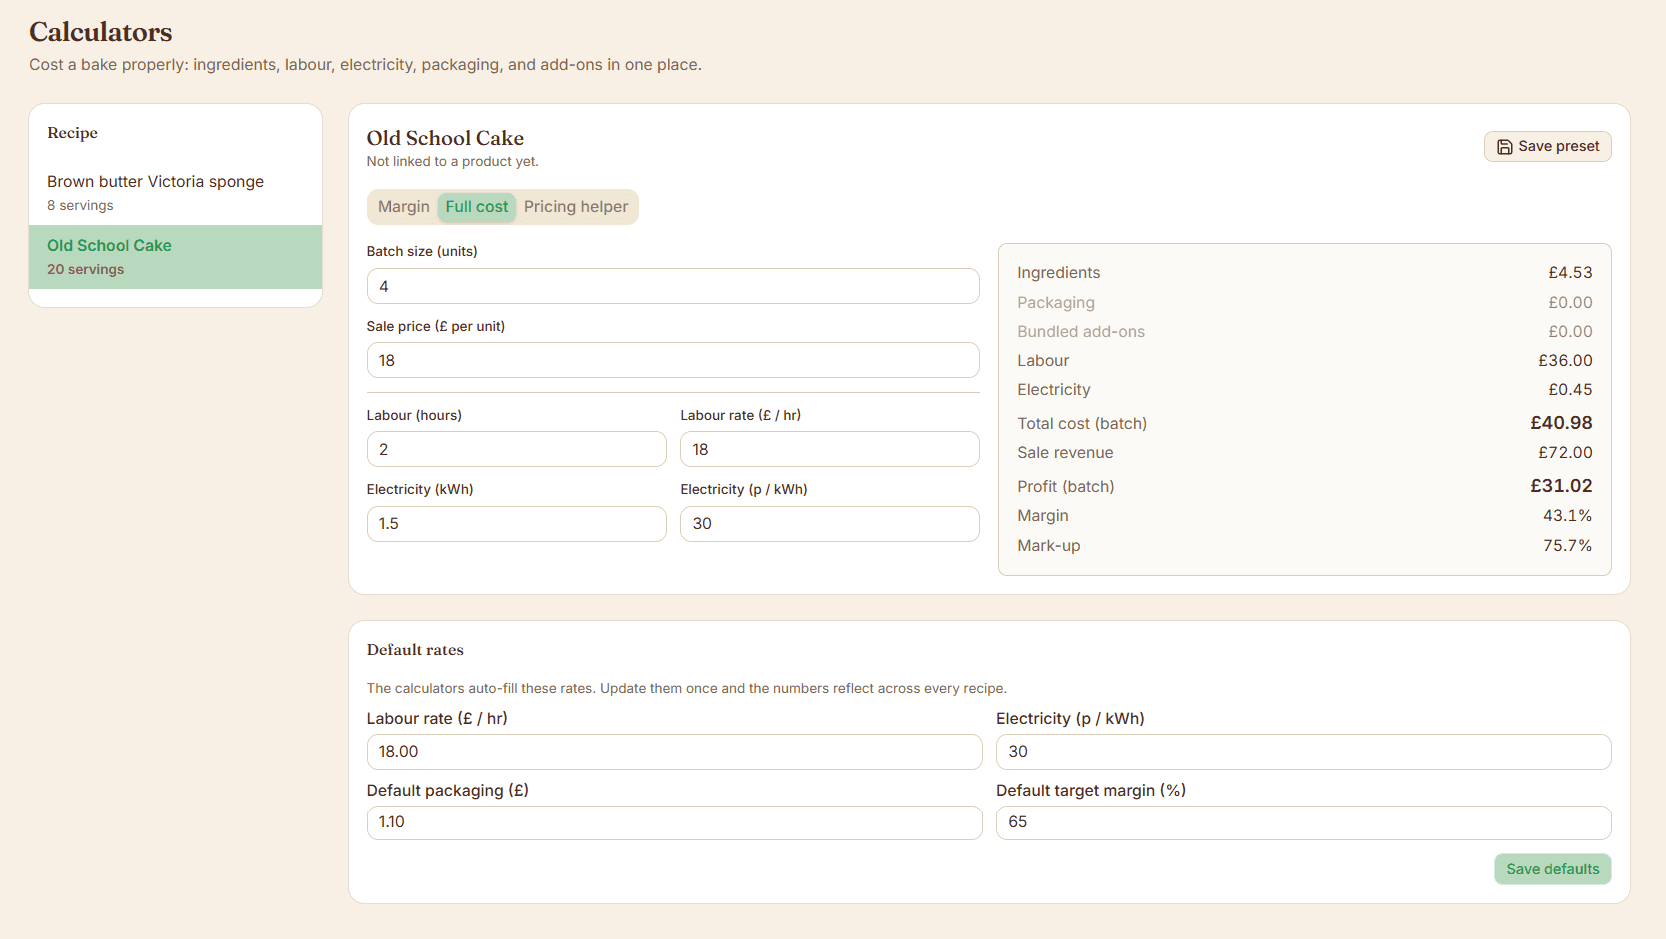Click the Margin value 43.1%
Screen dimensions: 1666x939
(1567, 516)
